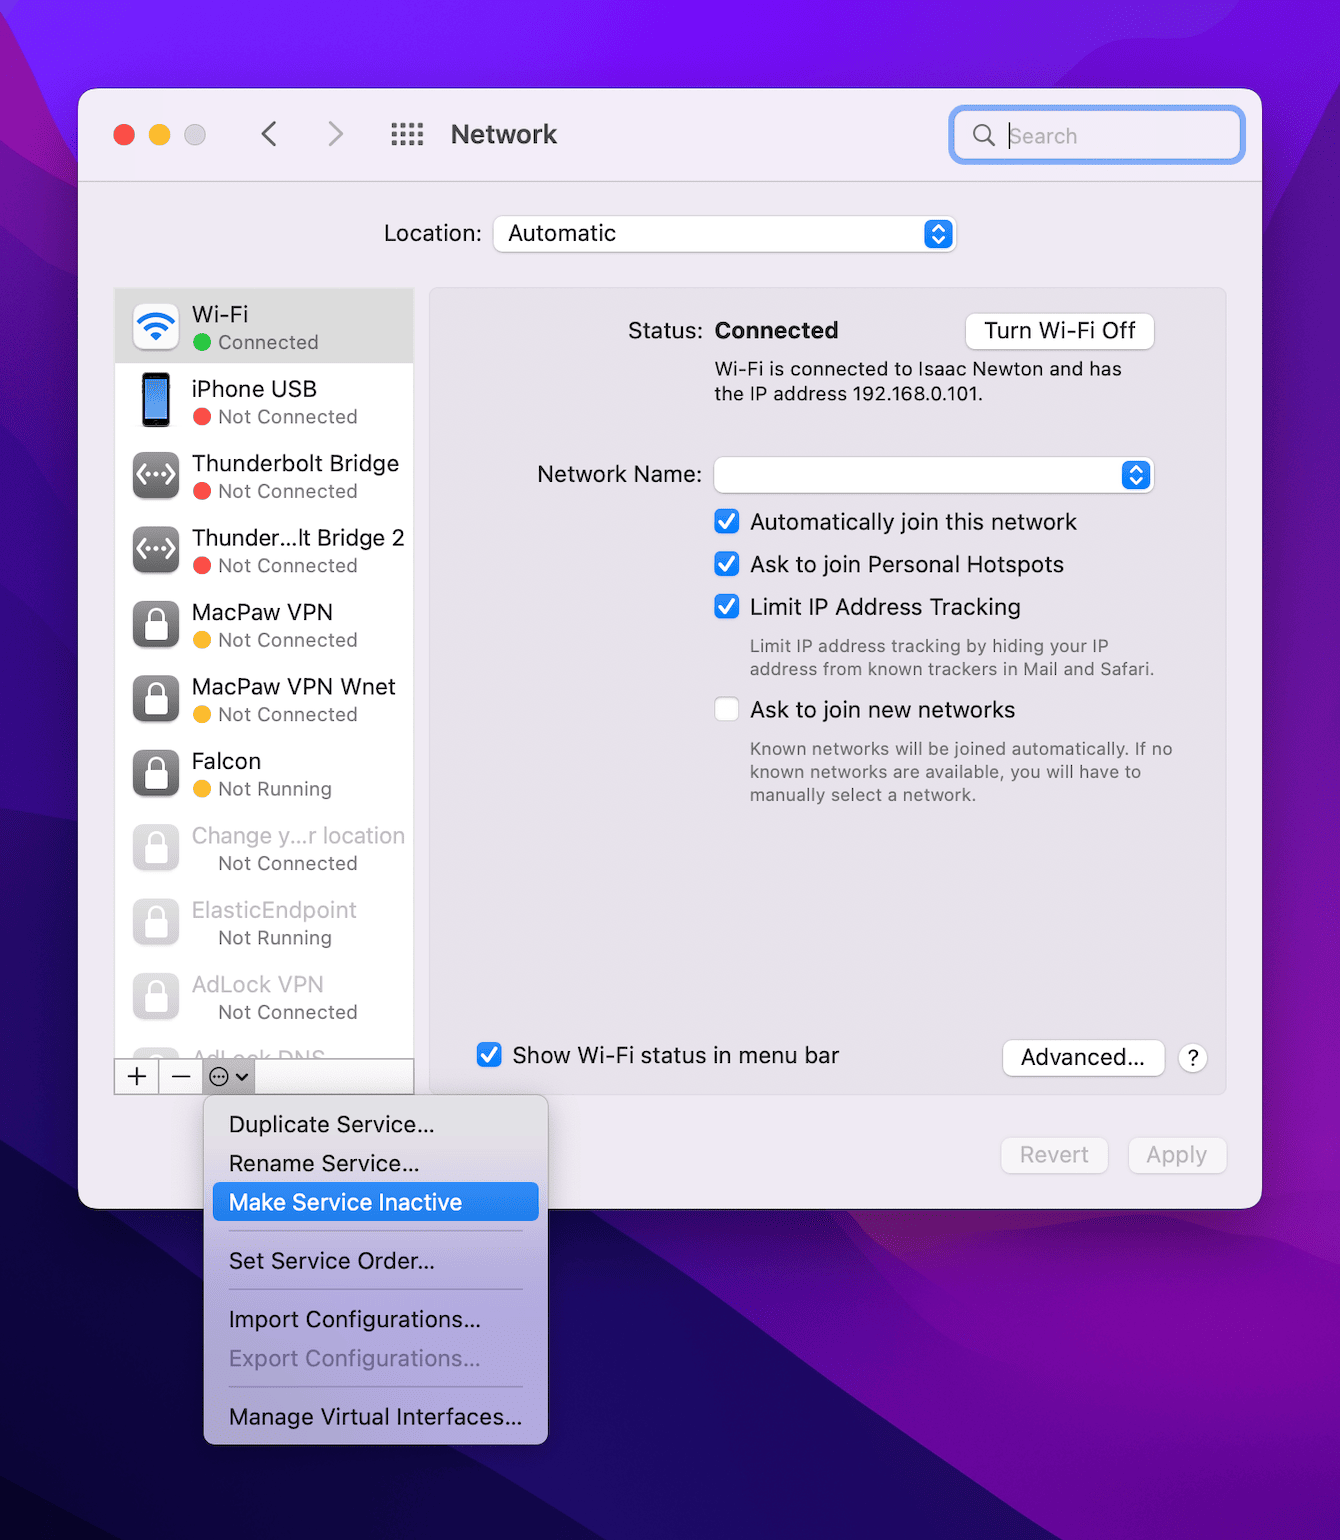
Task: Select the MacPaw VPN lock icon
Action: (x=156, y=624)
